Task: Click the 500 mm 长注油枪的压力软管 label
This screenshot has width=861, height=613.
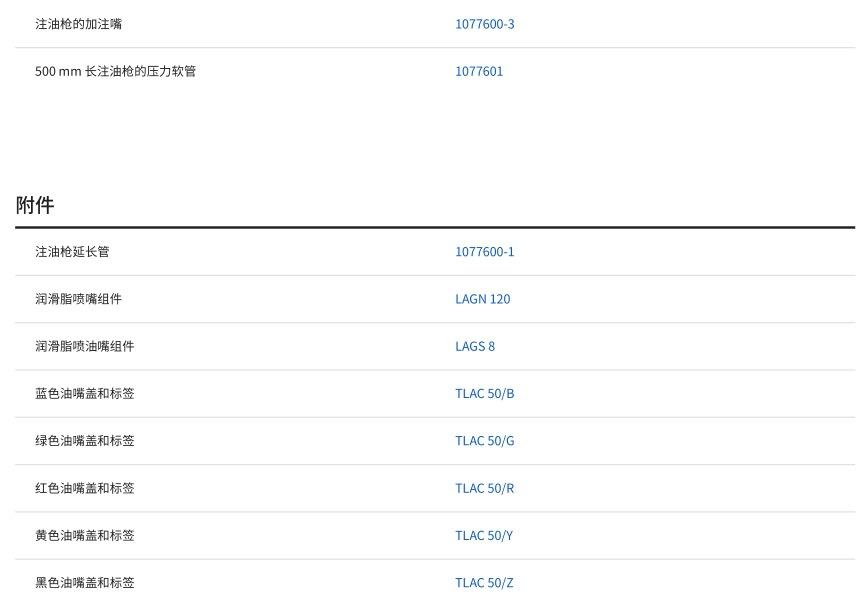Action: (115, 71)
